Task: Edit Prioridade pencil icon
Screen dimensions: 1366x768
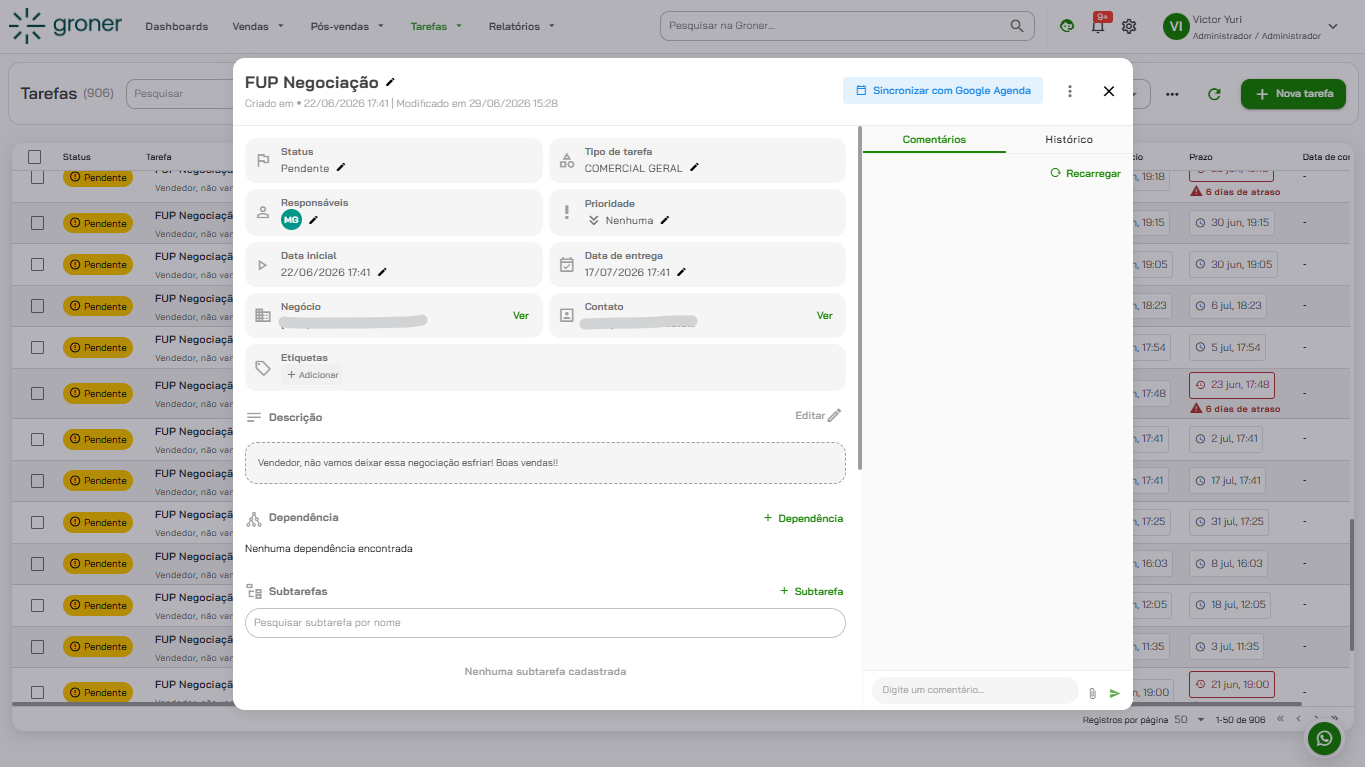Action: (x=664, y=220)
